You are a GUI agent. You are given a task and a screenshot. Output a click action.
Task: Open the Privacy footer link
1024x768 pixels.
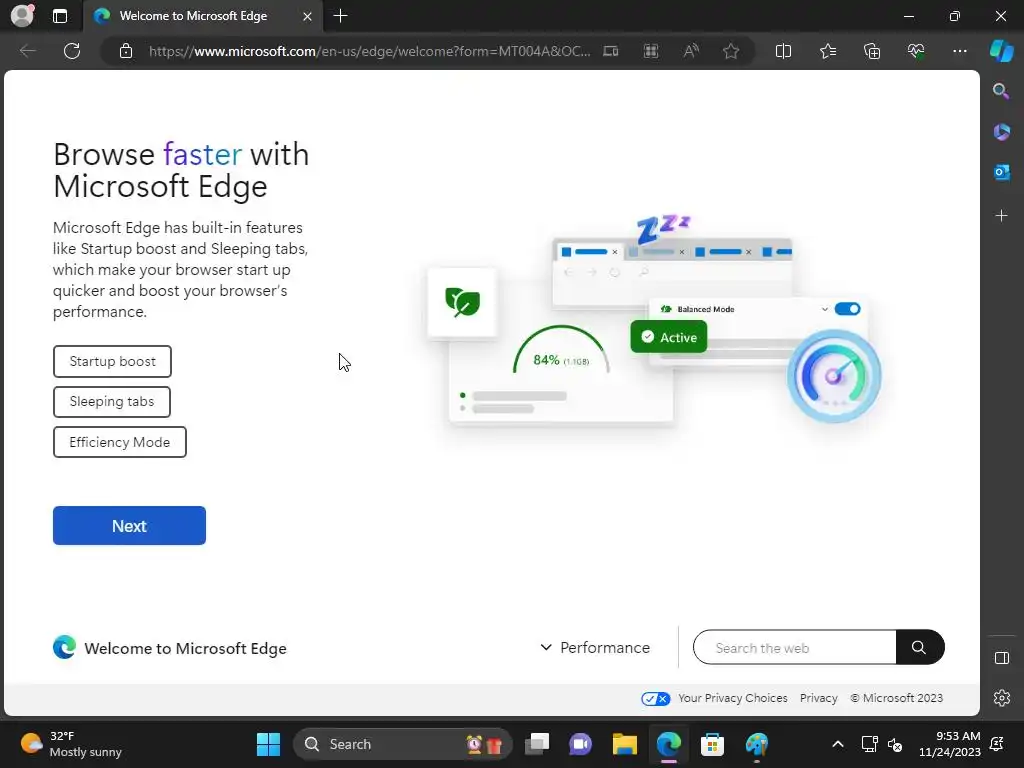(818, 698)
